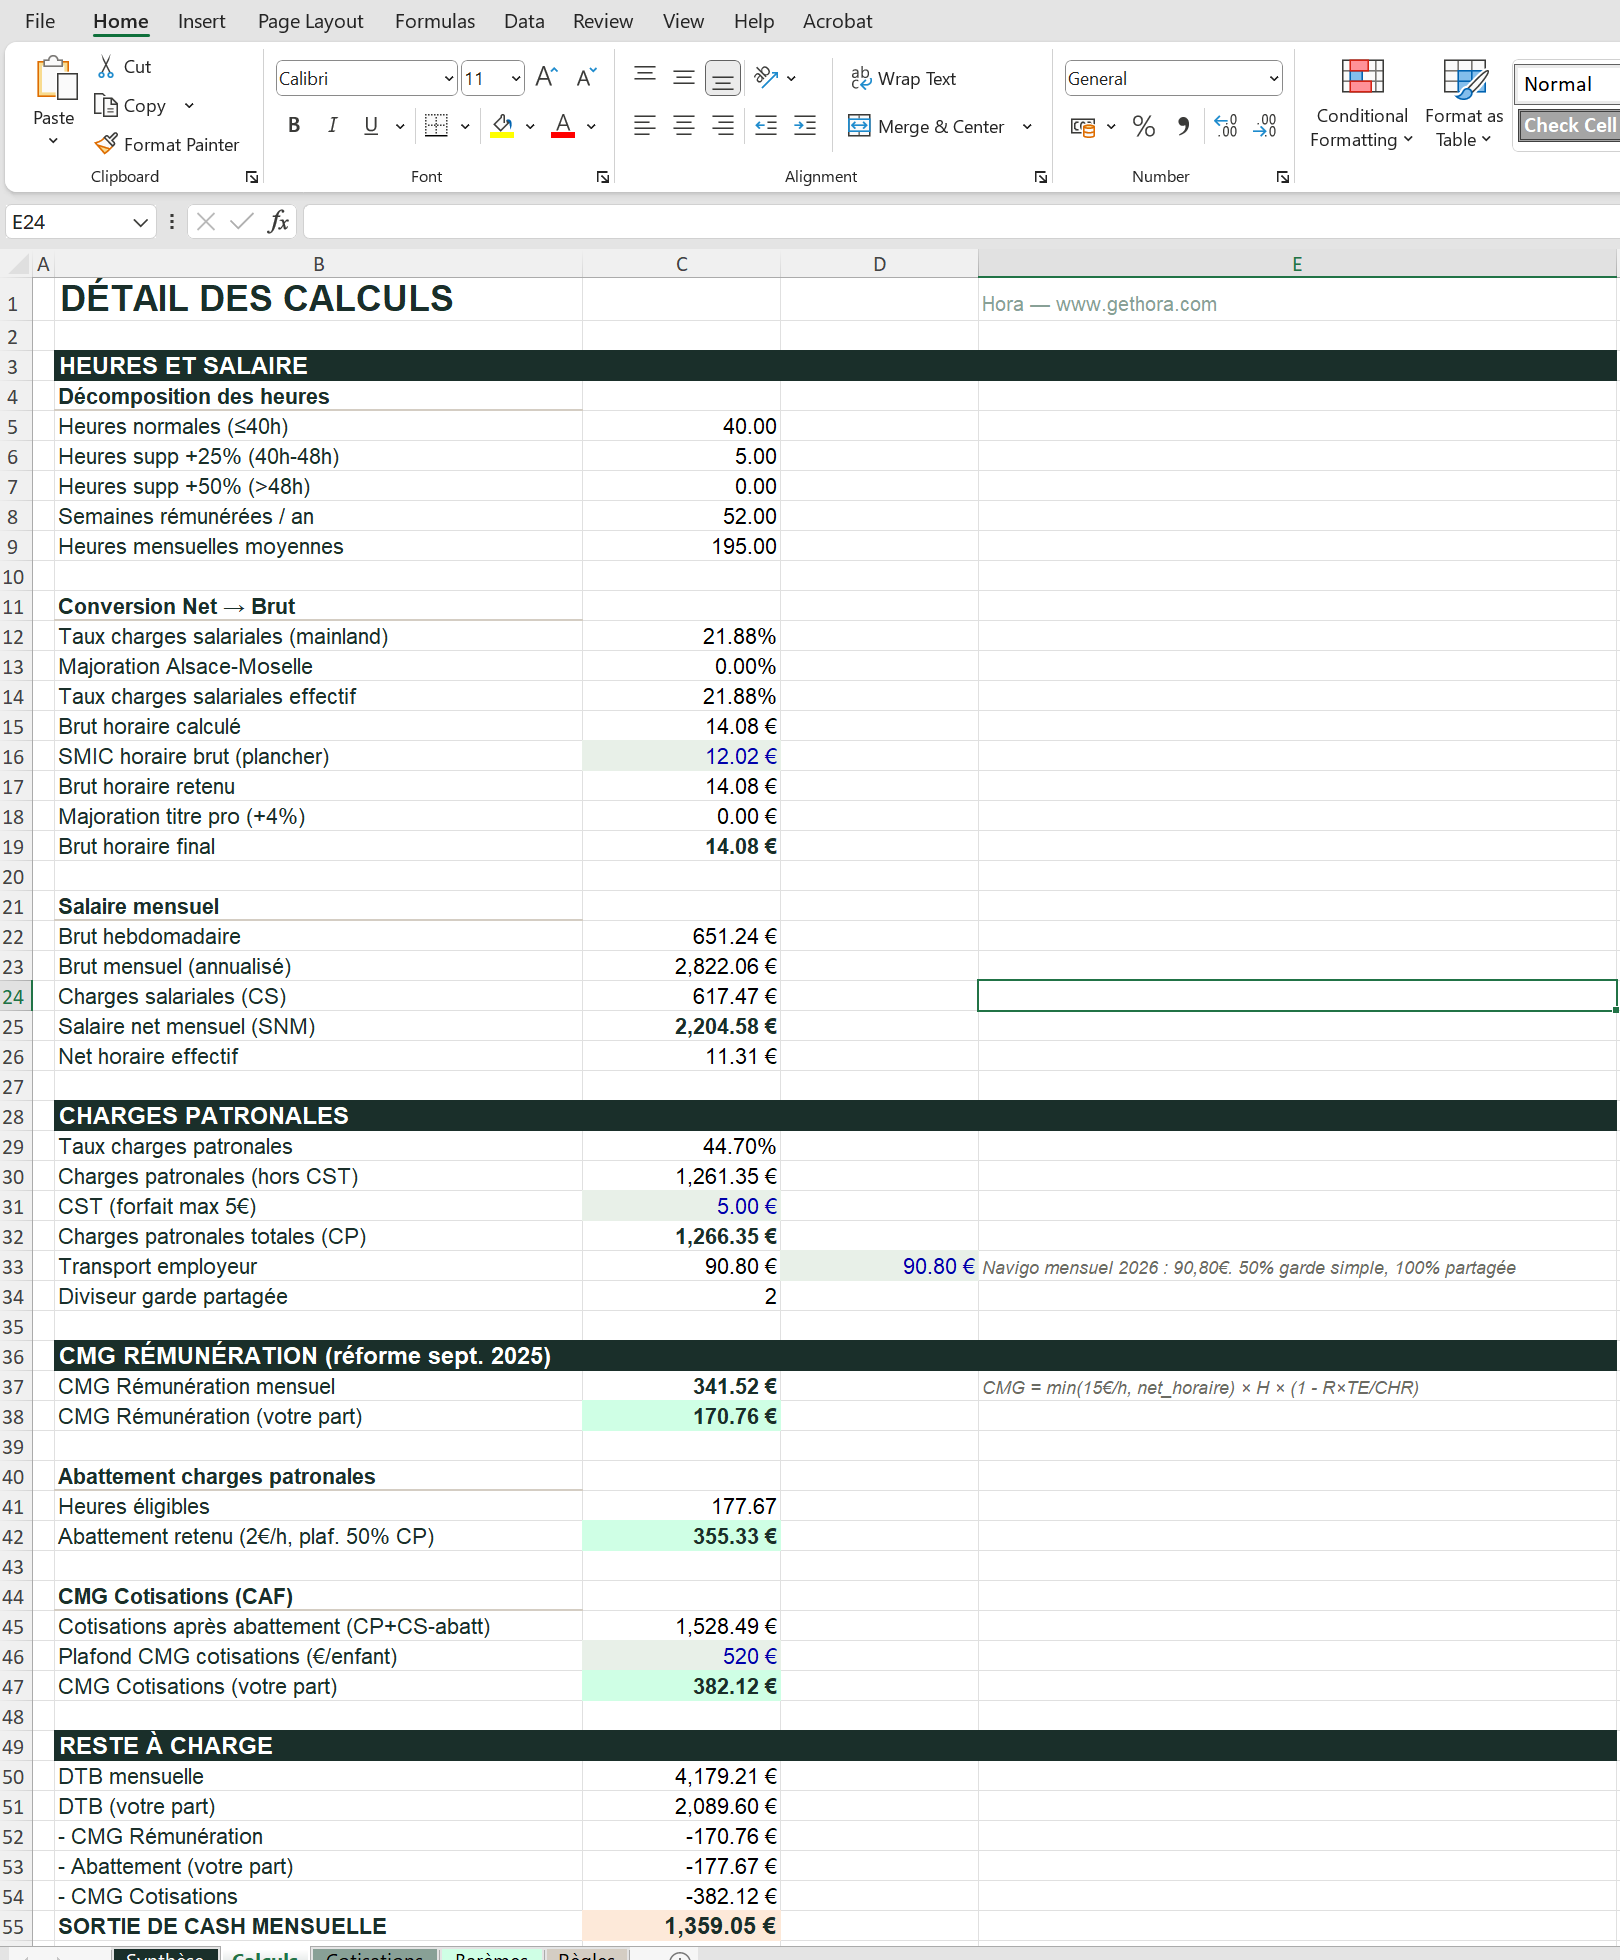This screenshot has height=1960, width=1620.
Task: Activate the Format Painter
Action: pyautogui.click(x=168, y=144)
